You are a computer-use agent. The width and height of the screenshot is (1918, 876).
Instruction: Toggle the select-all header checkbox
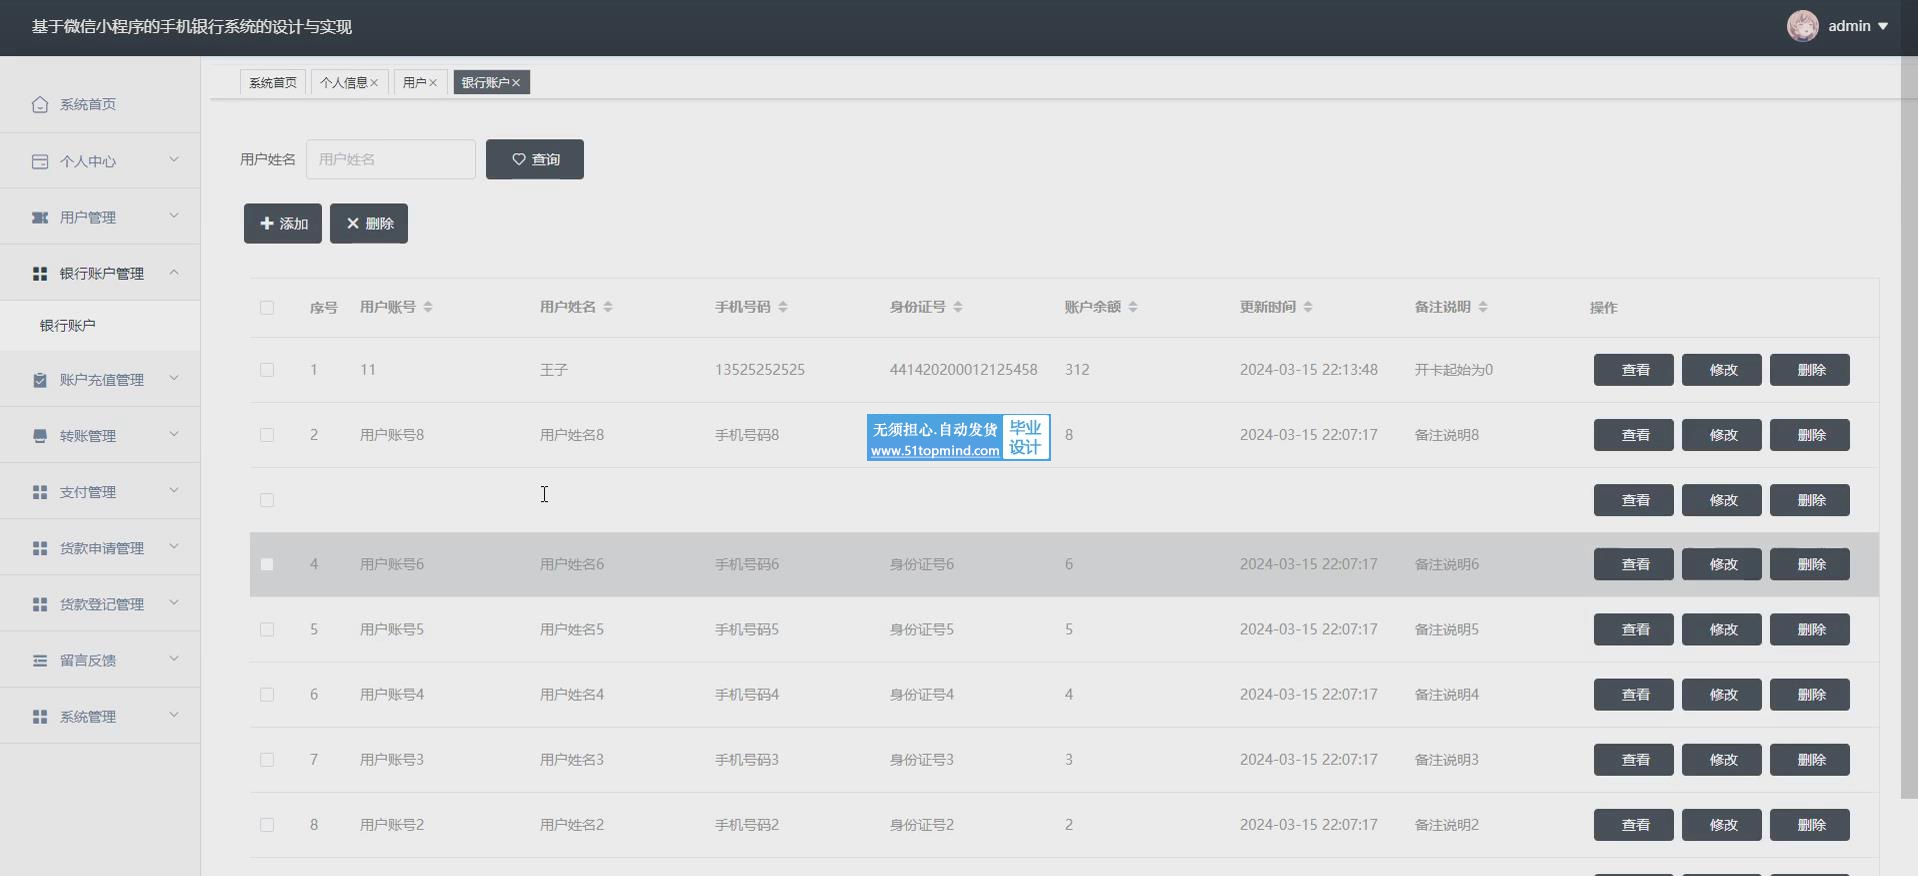click(x=267, y=308)
